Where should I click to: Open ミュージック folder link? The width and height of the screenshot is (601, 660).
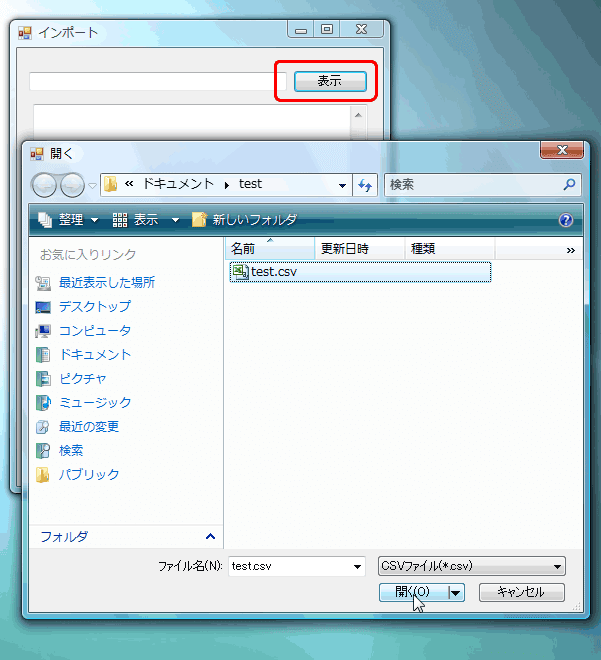click(94, 403)
